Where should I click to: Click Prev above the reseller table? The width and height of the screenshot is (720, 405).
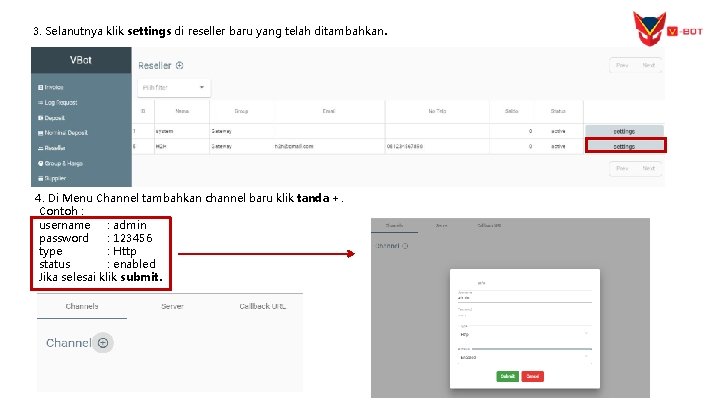(622, 65)
